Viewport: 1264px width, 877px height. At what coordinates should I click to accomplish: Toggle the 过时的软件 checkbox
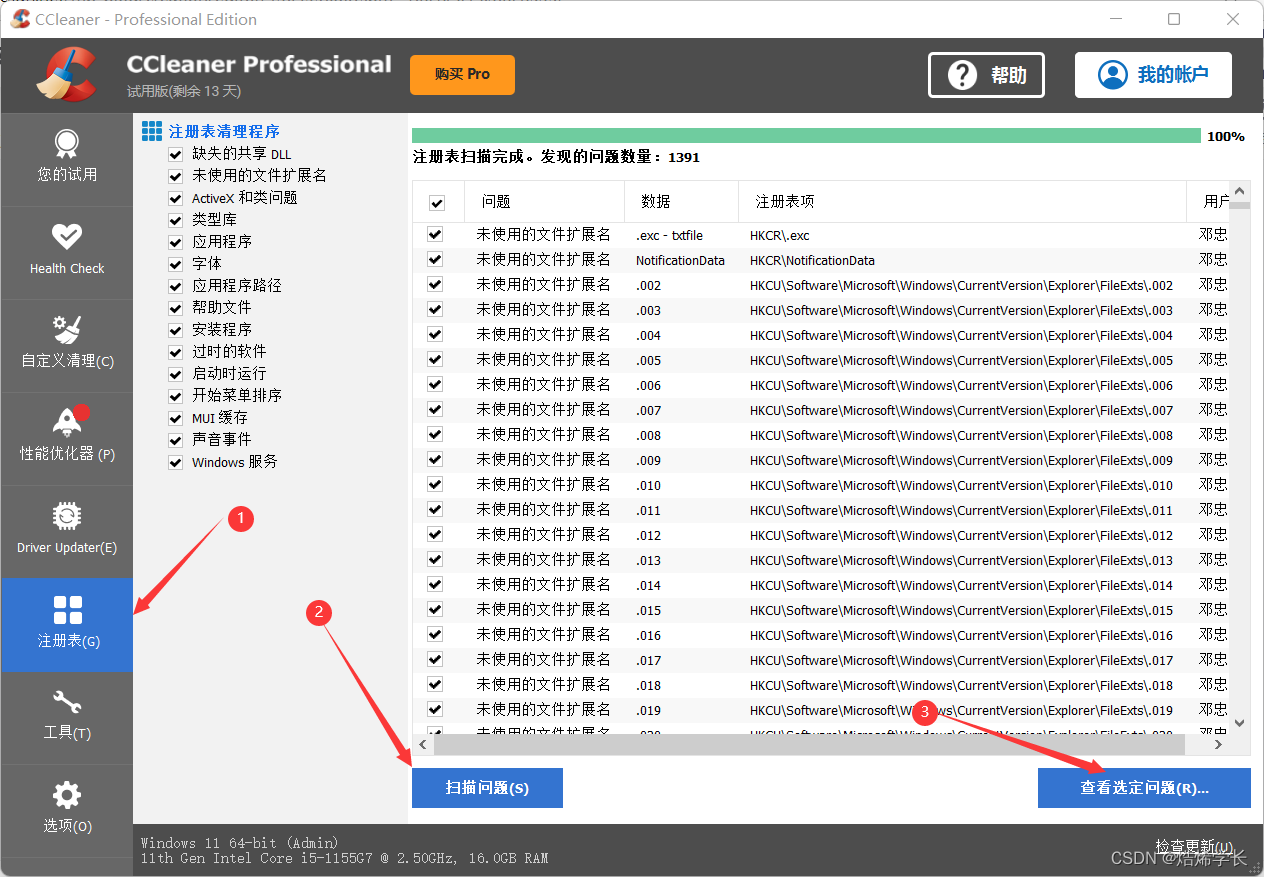point(176,352)
